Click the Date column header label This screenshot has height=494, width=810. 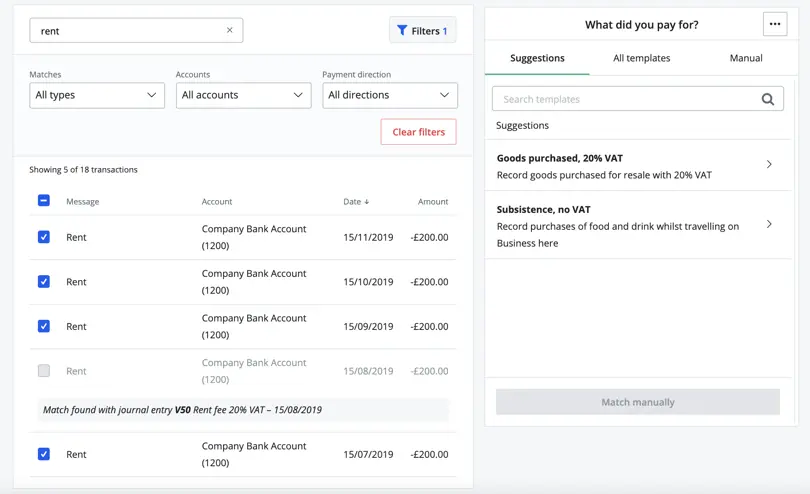[x=352, y=202]
